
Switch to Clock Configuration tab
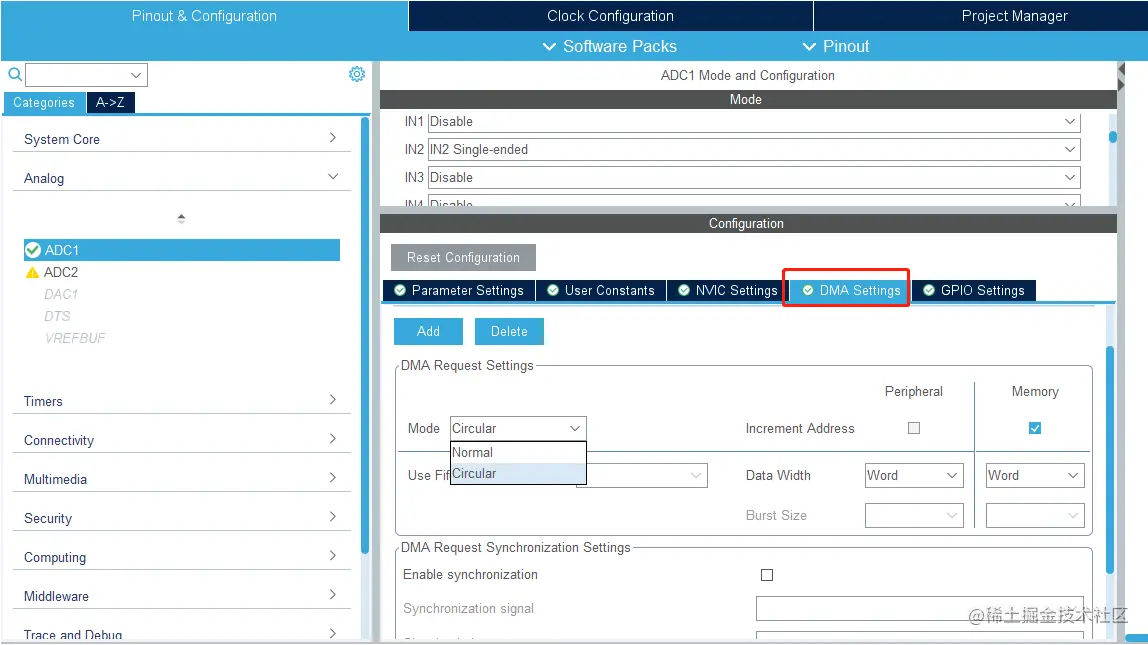click(x=611, y=15)
